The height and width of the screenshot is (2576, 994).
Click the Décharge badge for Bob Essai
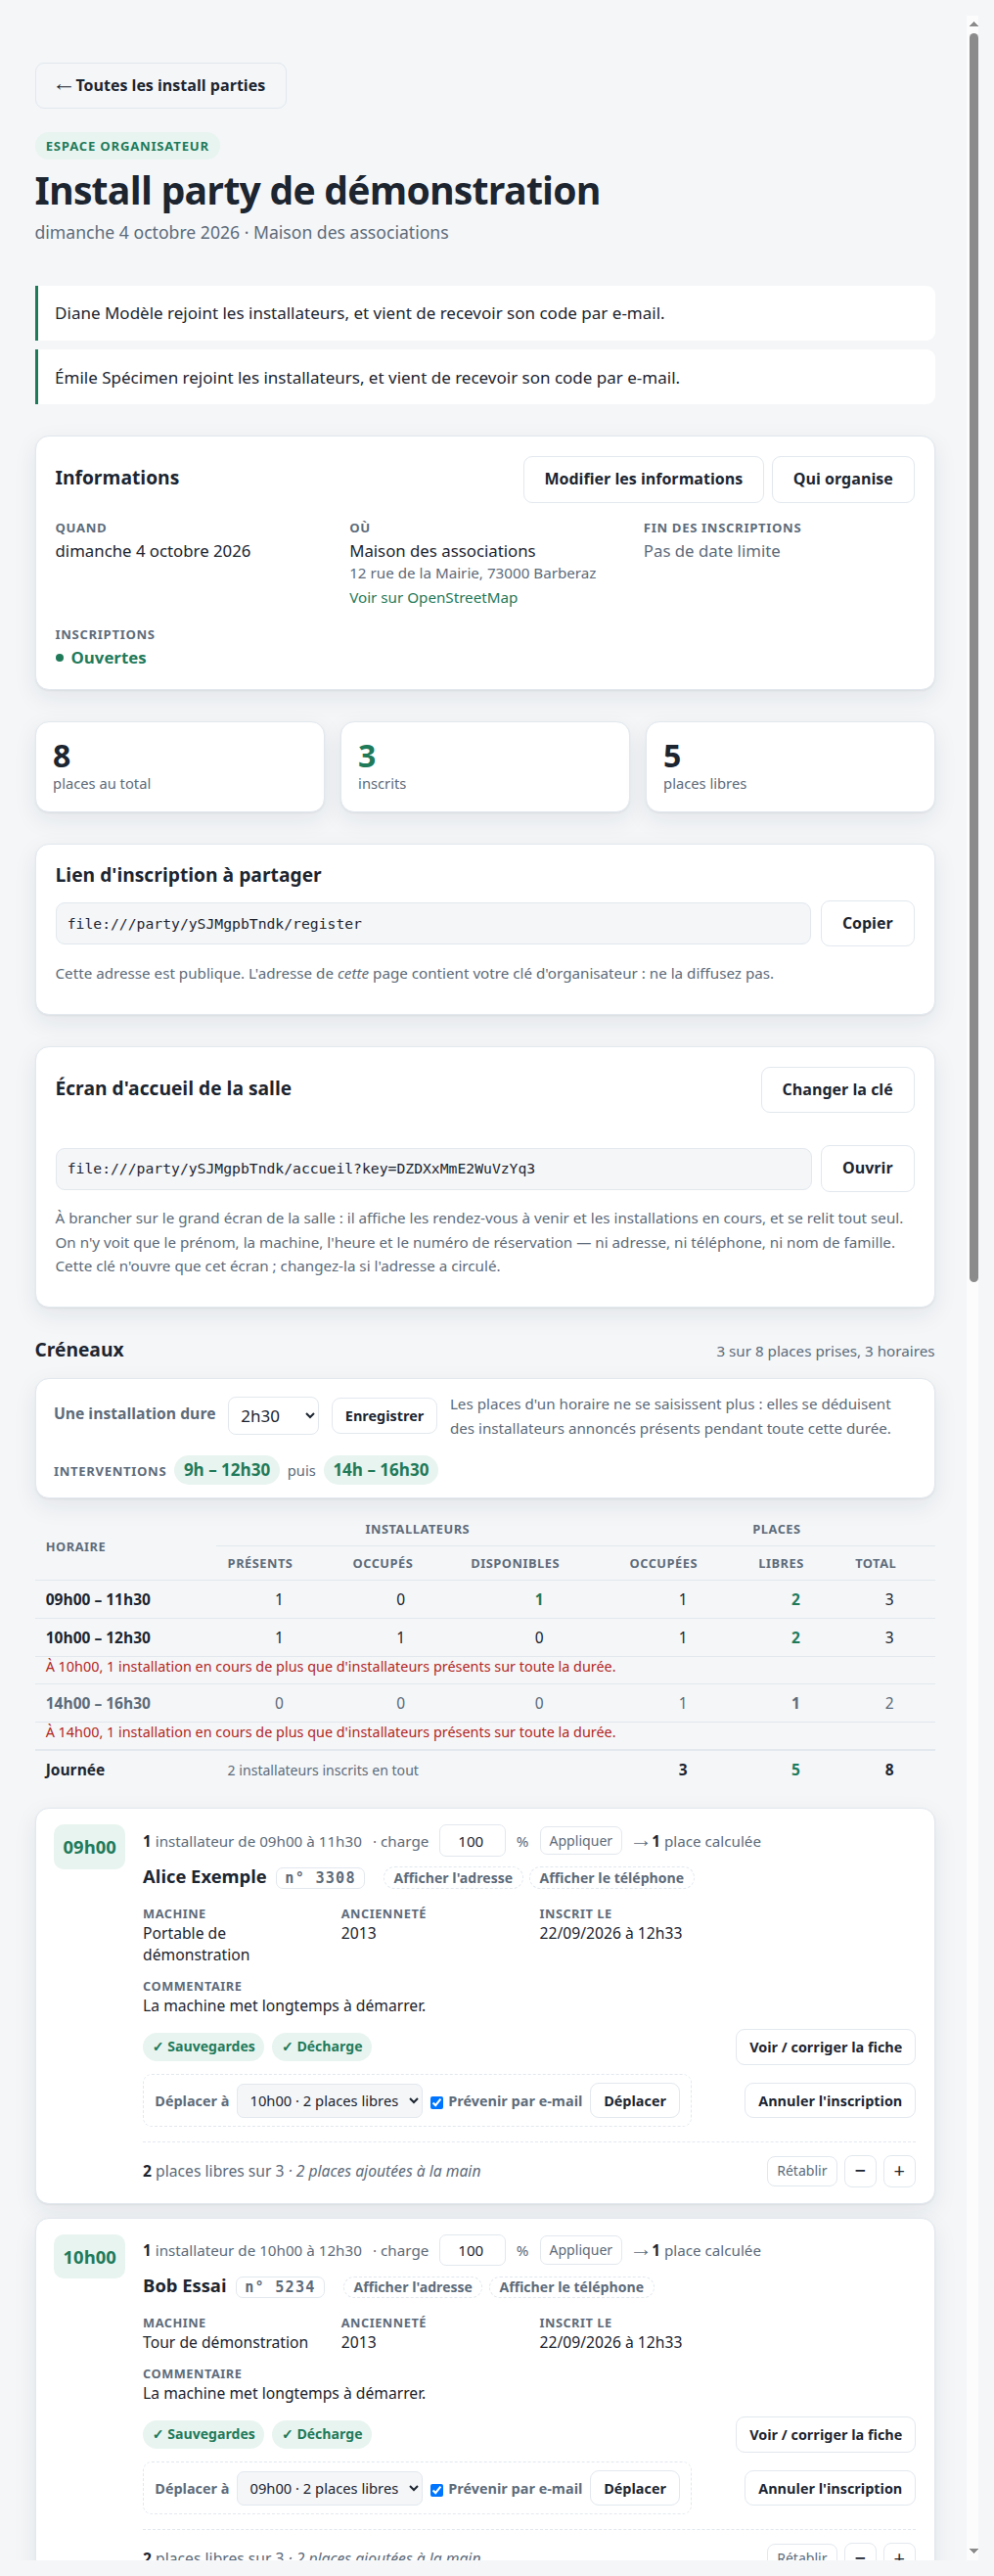322,2435
